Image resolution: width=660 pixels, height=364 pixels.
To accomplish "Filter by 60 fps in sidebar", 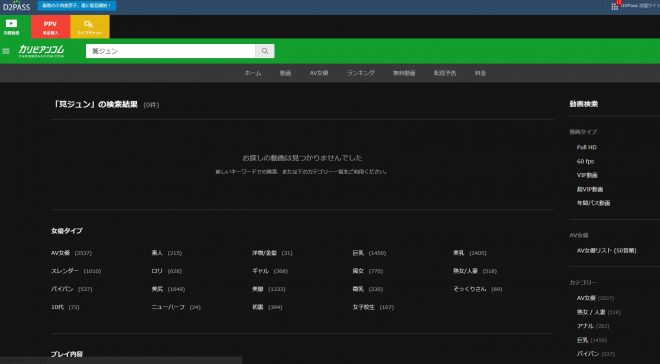I will [x=585, y=161].
